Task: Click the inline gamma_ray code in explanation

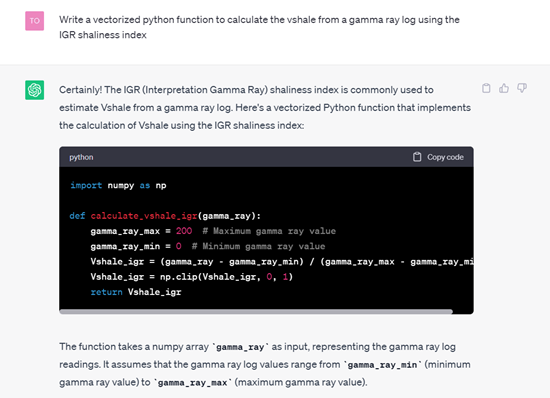Action: (240, 347)
